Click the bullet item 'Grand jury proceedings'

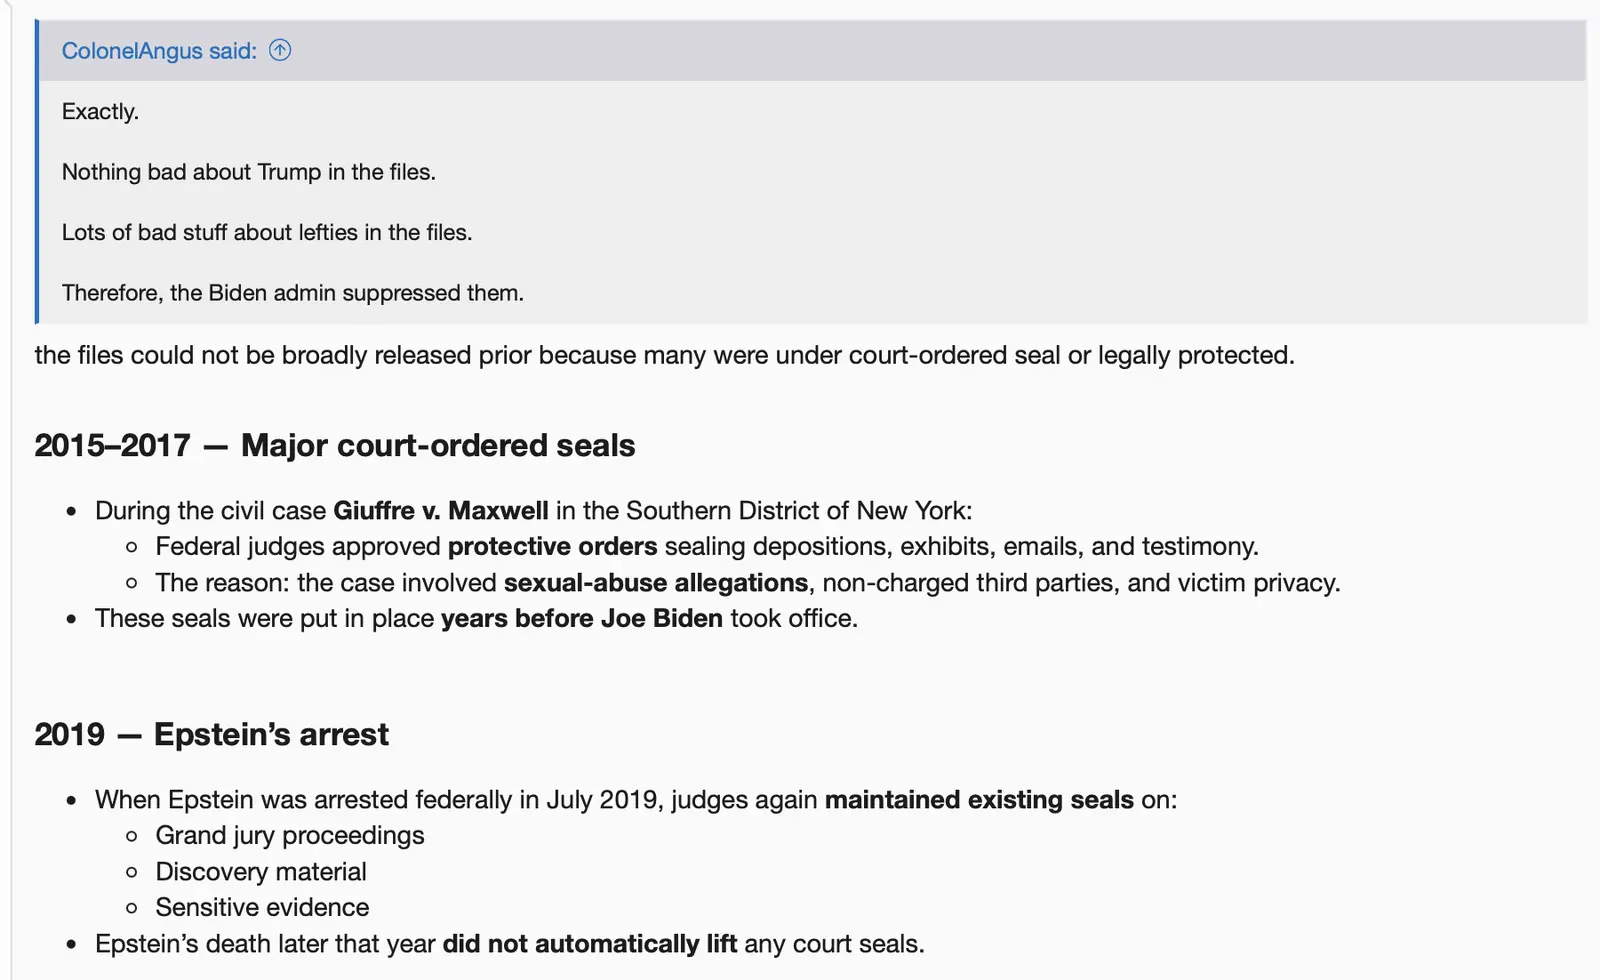coord(289,835)
